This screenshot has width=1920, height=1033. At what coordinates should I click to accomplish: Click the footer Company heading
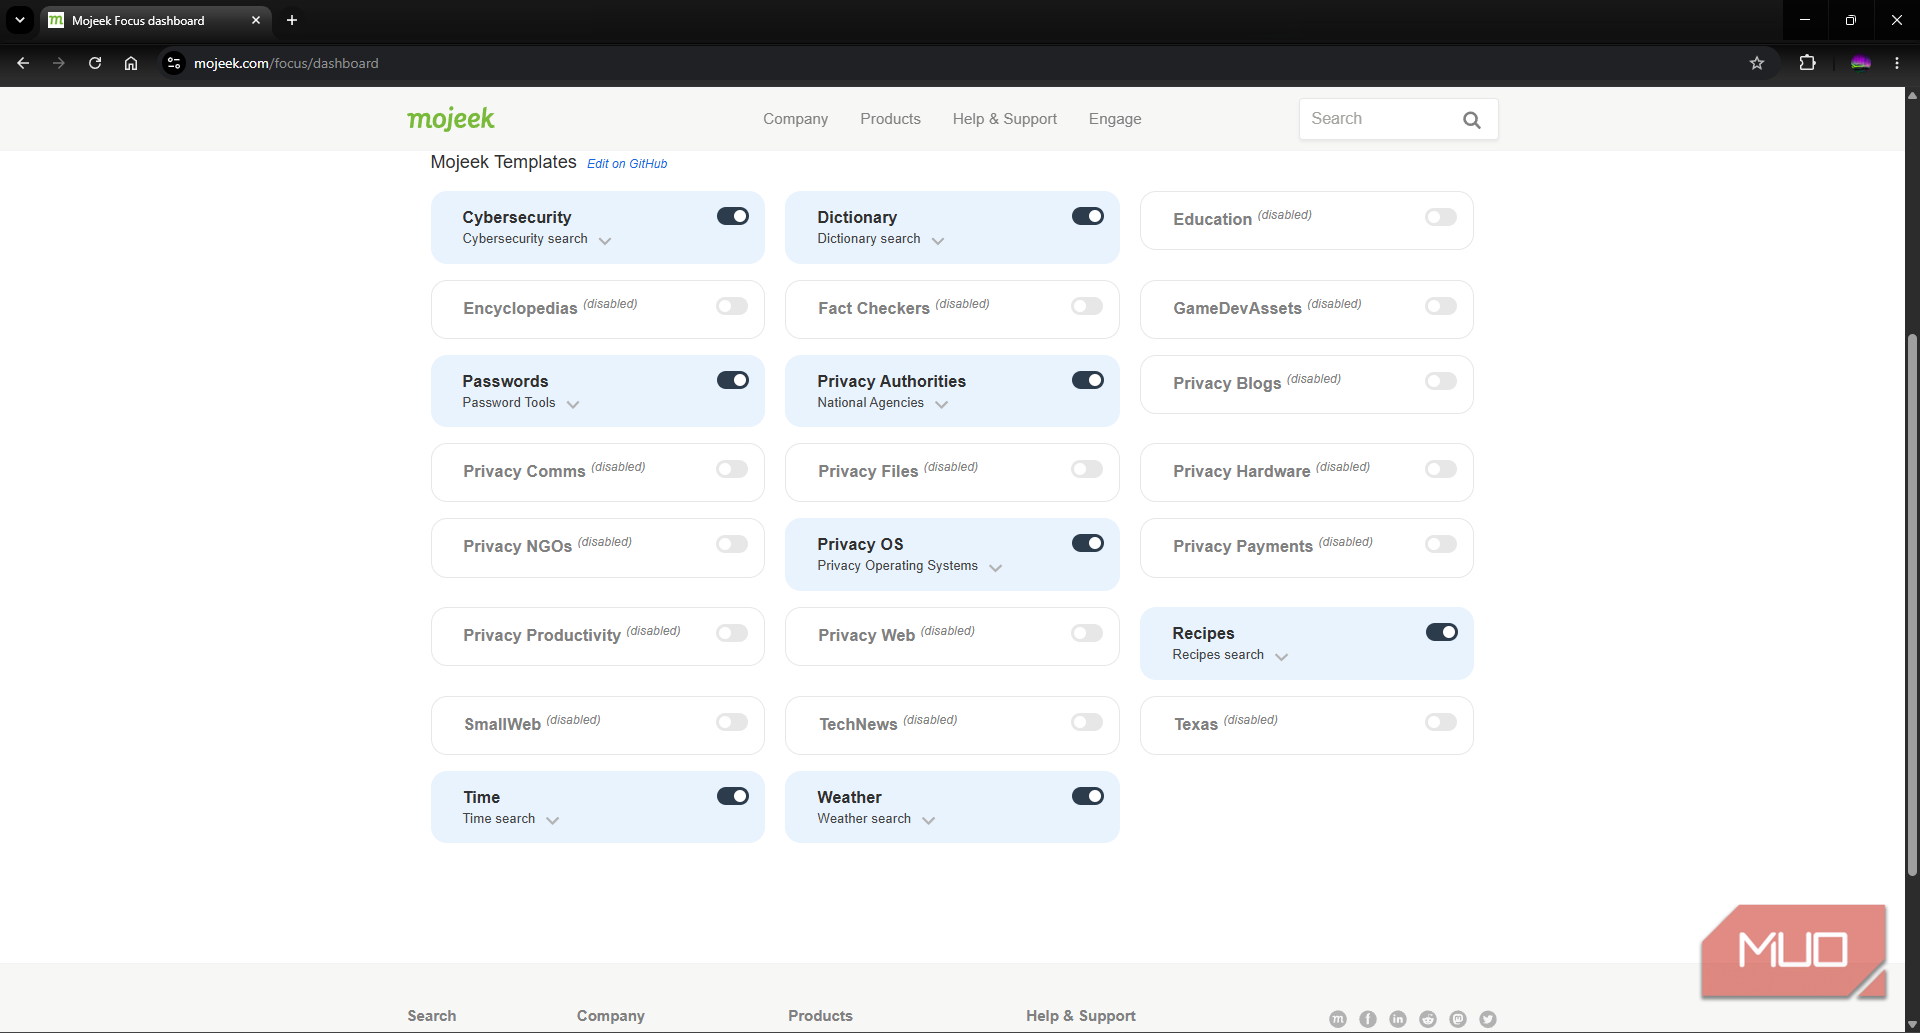pyautogui.click(x=611, y=1016)
